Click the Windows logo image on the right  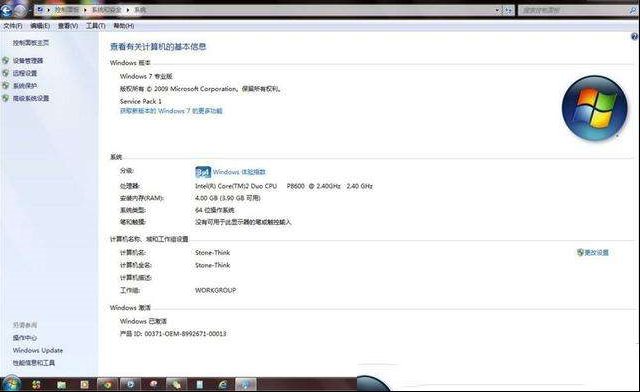tap(594, 108)
